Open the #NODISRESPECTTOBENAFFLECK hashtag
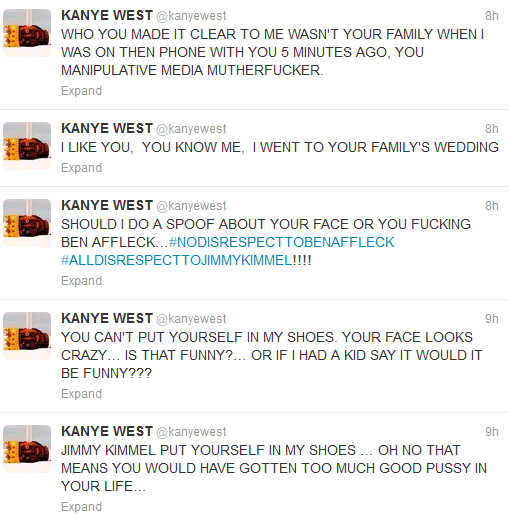 (x=282, y=242)
